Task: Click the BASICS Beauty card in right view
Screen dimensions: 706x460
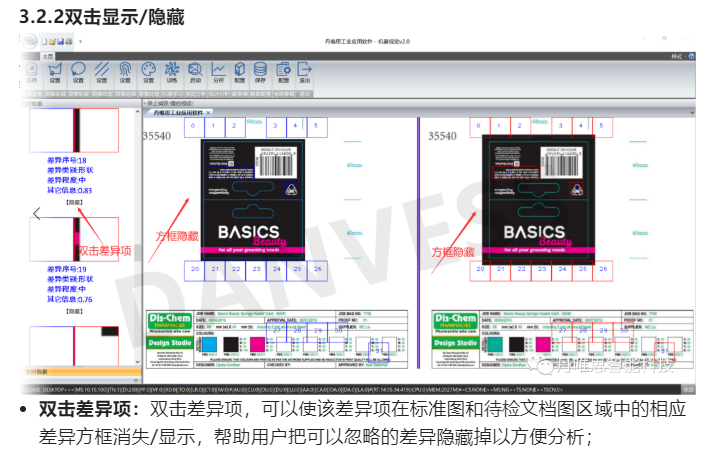Action: pos(539,200)
